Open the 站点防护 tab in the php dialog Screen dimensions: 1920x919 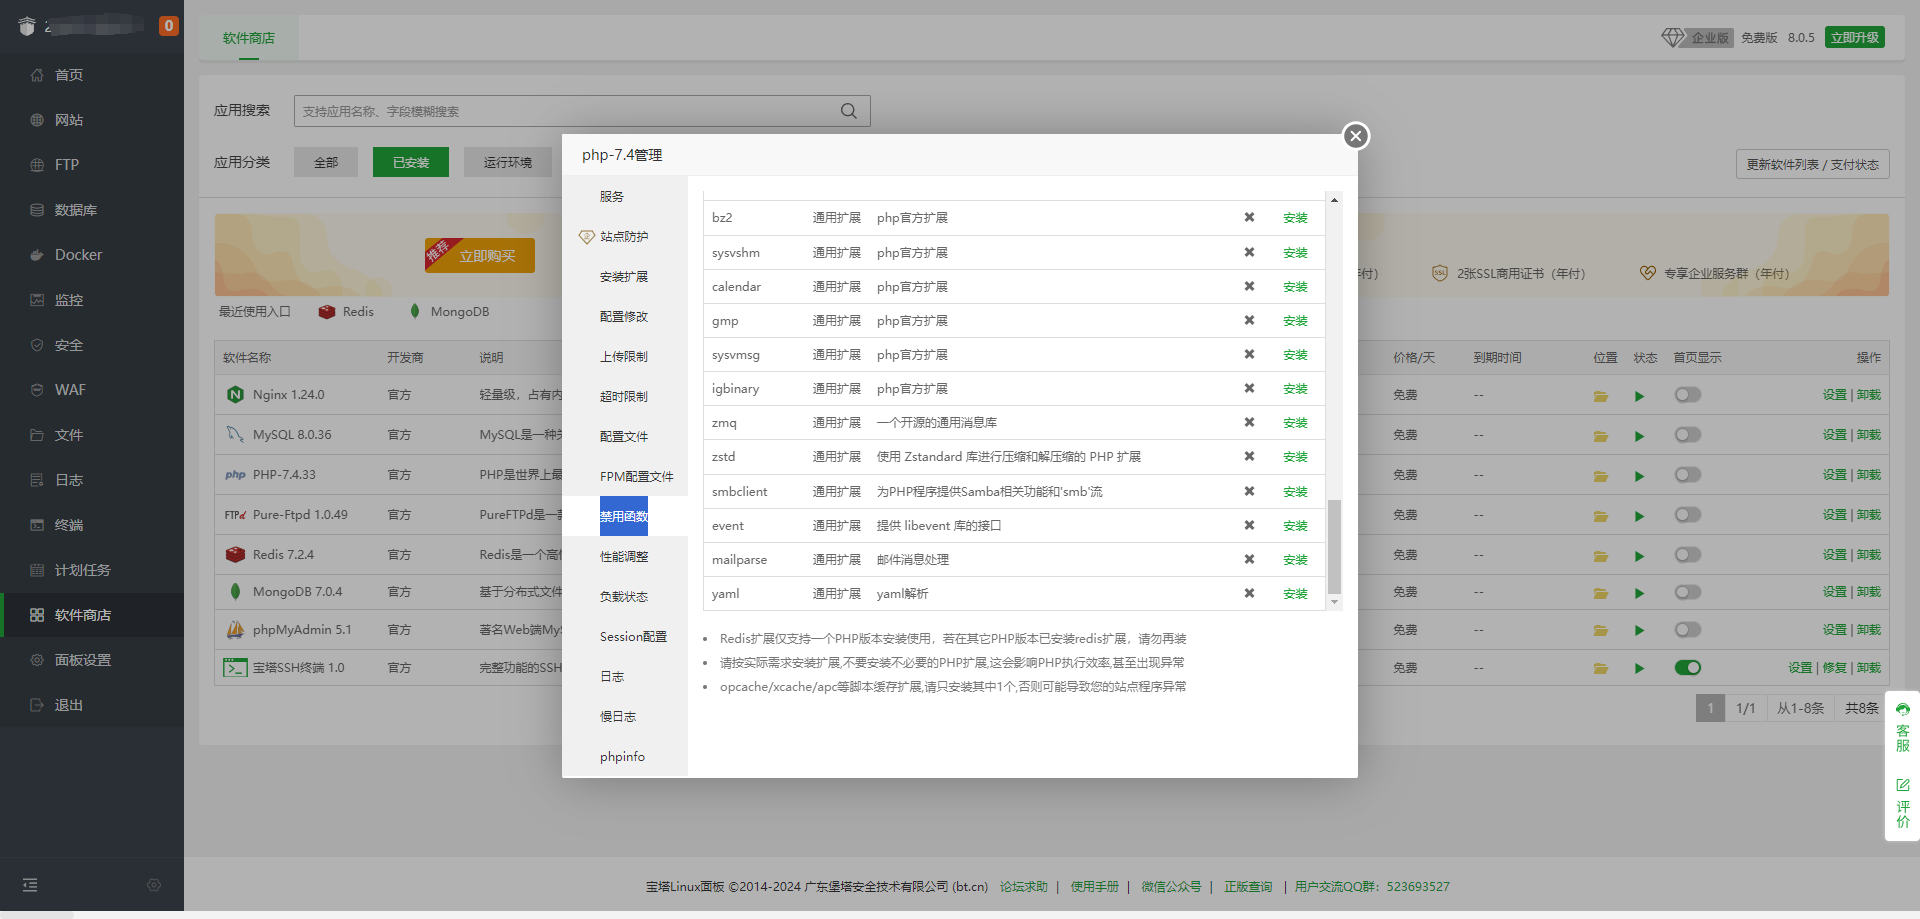click(625, 237)
